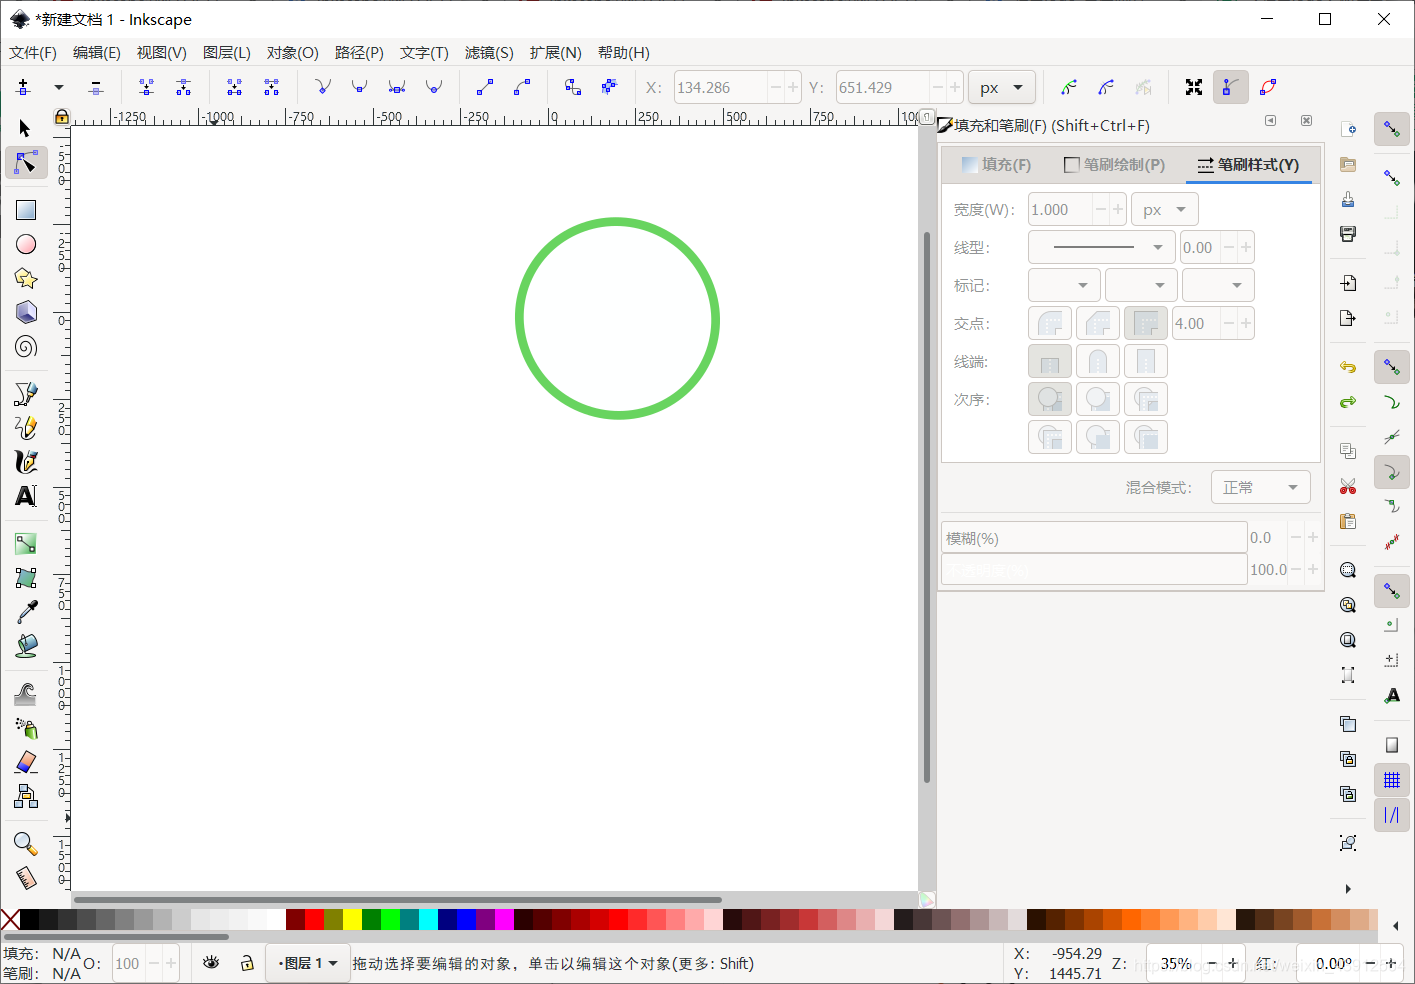Image resolution: width=1415 pixels, height=984 pixels.
Task: Open the X/Y unit px dropdown
Action: (x=1003, y=88)
